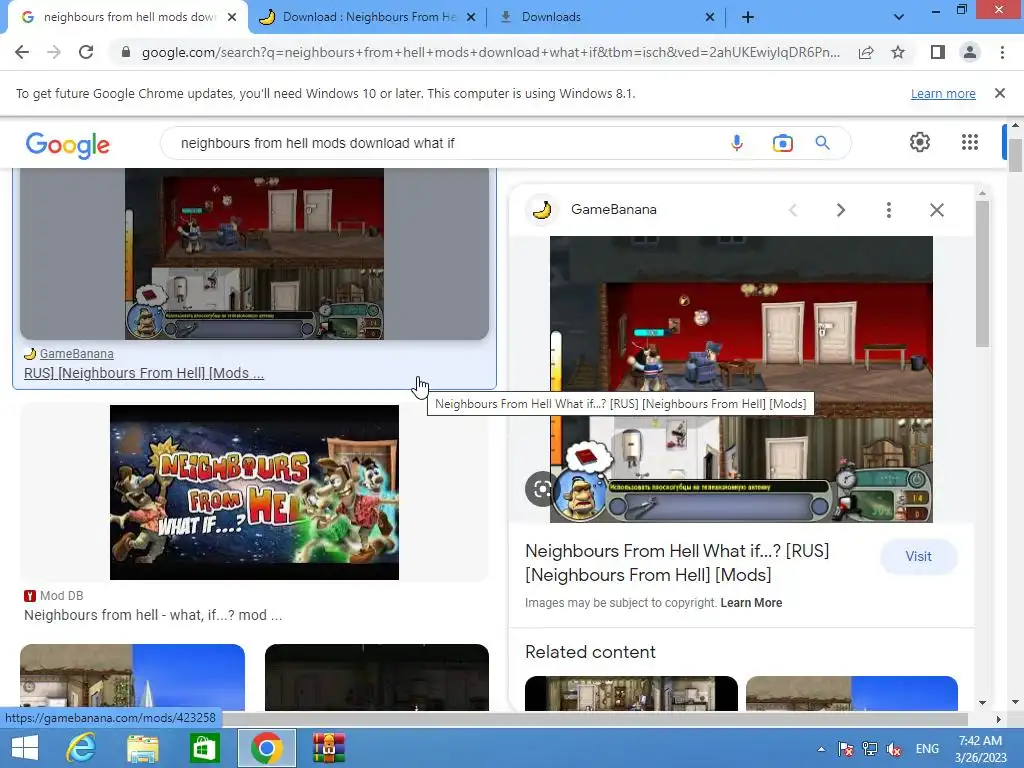Go back with the browser back arrow

click(x=22, y=52)
